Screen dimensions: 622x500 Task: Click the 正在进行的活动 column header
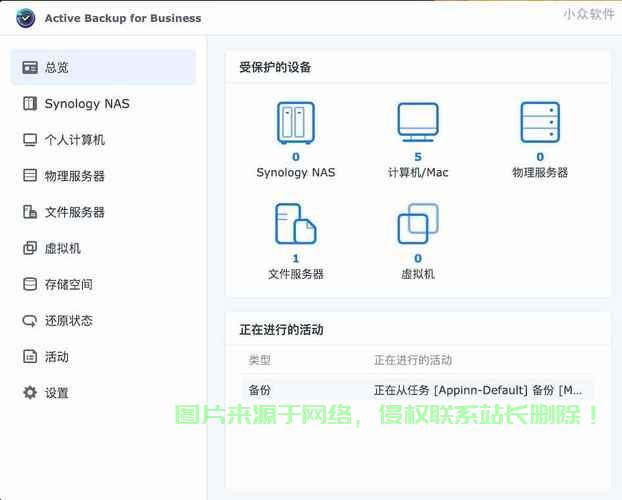(x=413, y=360)
